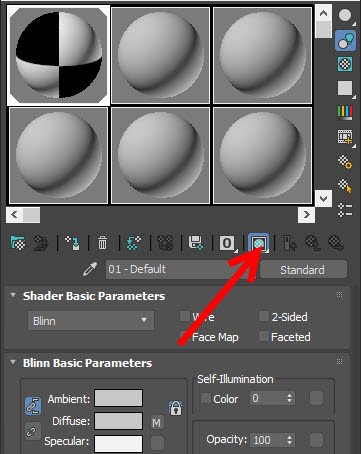Select the bottom-middle sample slot
The width and height of the screenshot is (361, 454).
click(160, 155)
